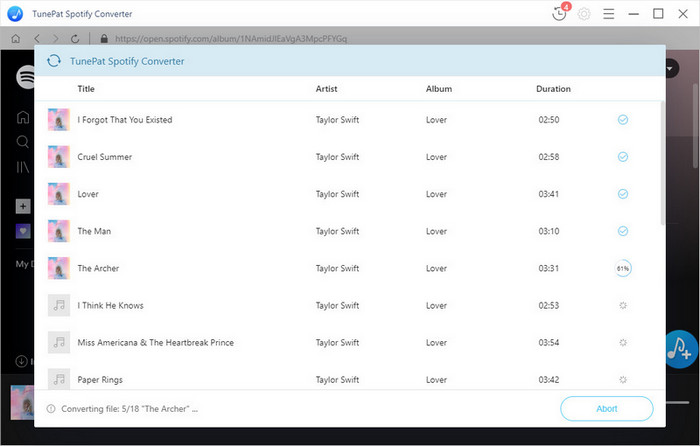Select the title 'Paper Rings'
The width and height of the screenshot is (700, 446).
click(x=100, y=380)
